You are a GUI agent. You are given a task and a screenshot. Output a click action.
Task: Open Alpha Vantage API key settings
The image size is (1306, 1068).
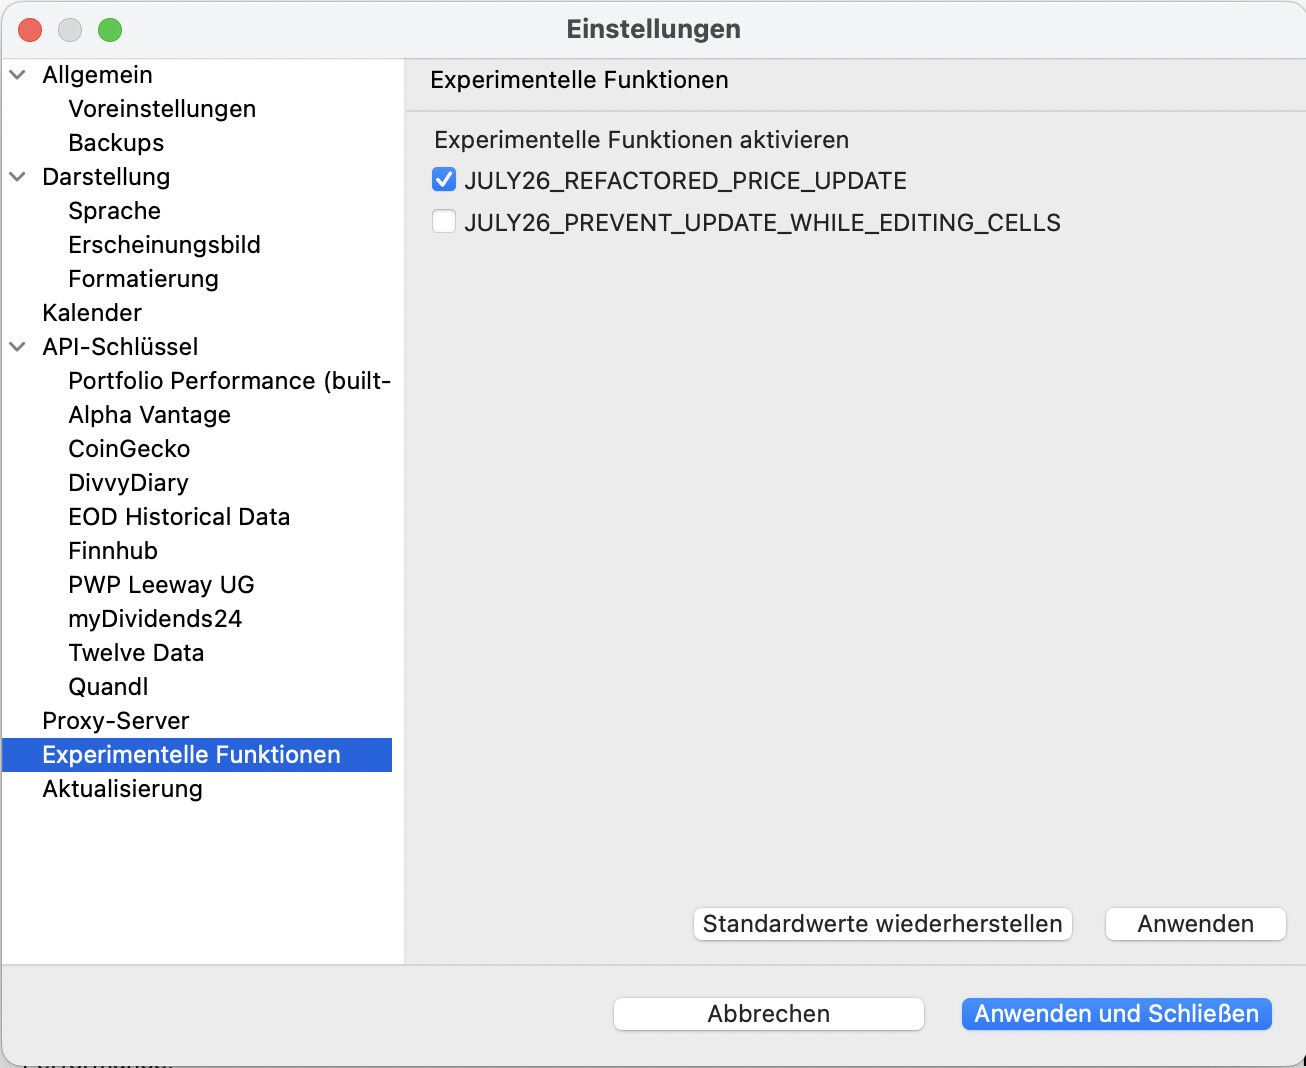pos(149,415)
